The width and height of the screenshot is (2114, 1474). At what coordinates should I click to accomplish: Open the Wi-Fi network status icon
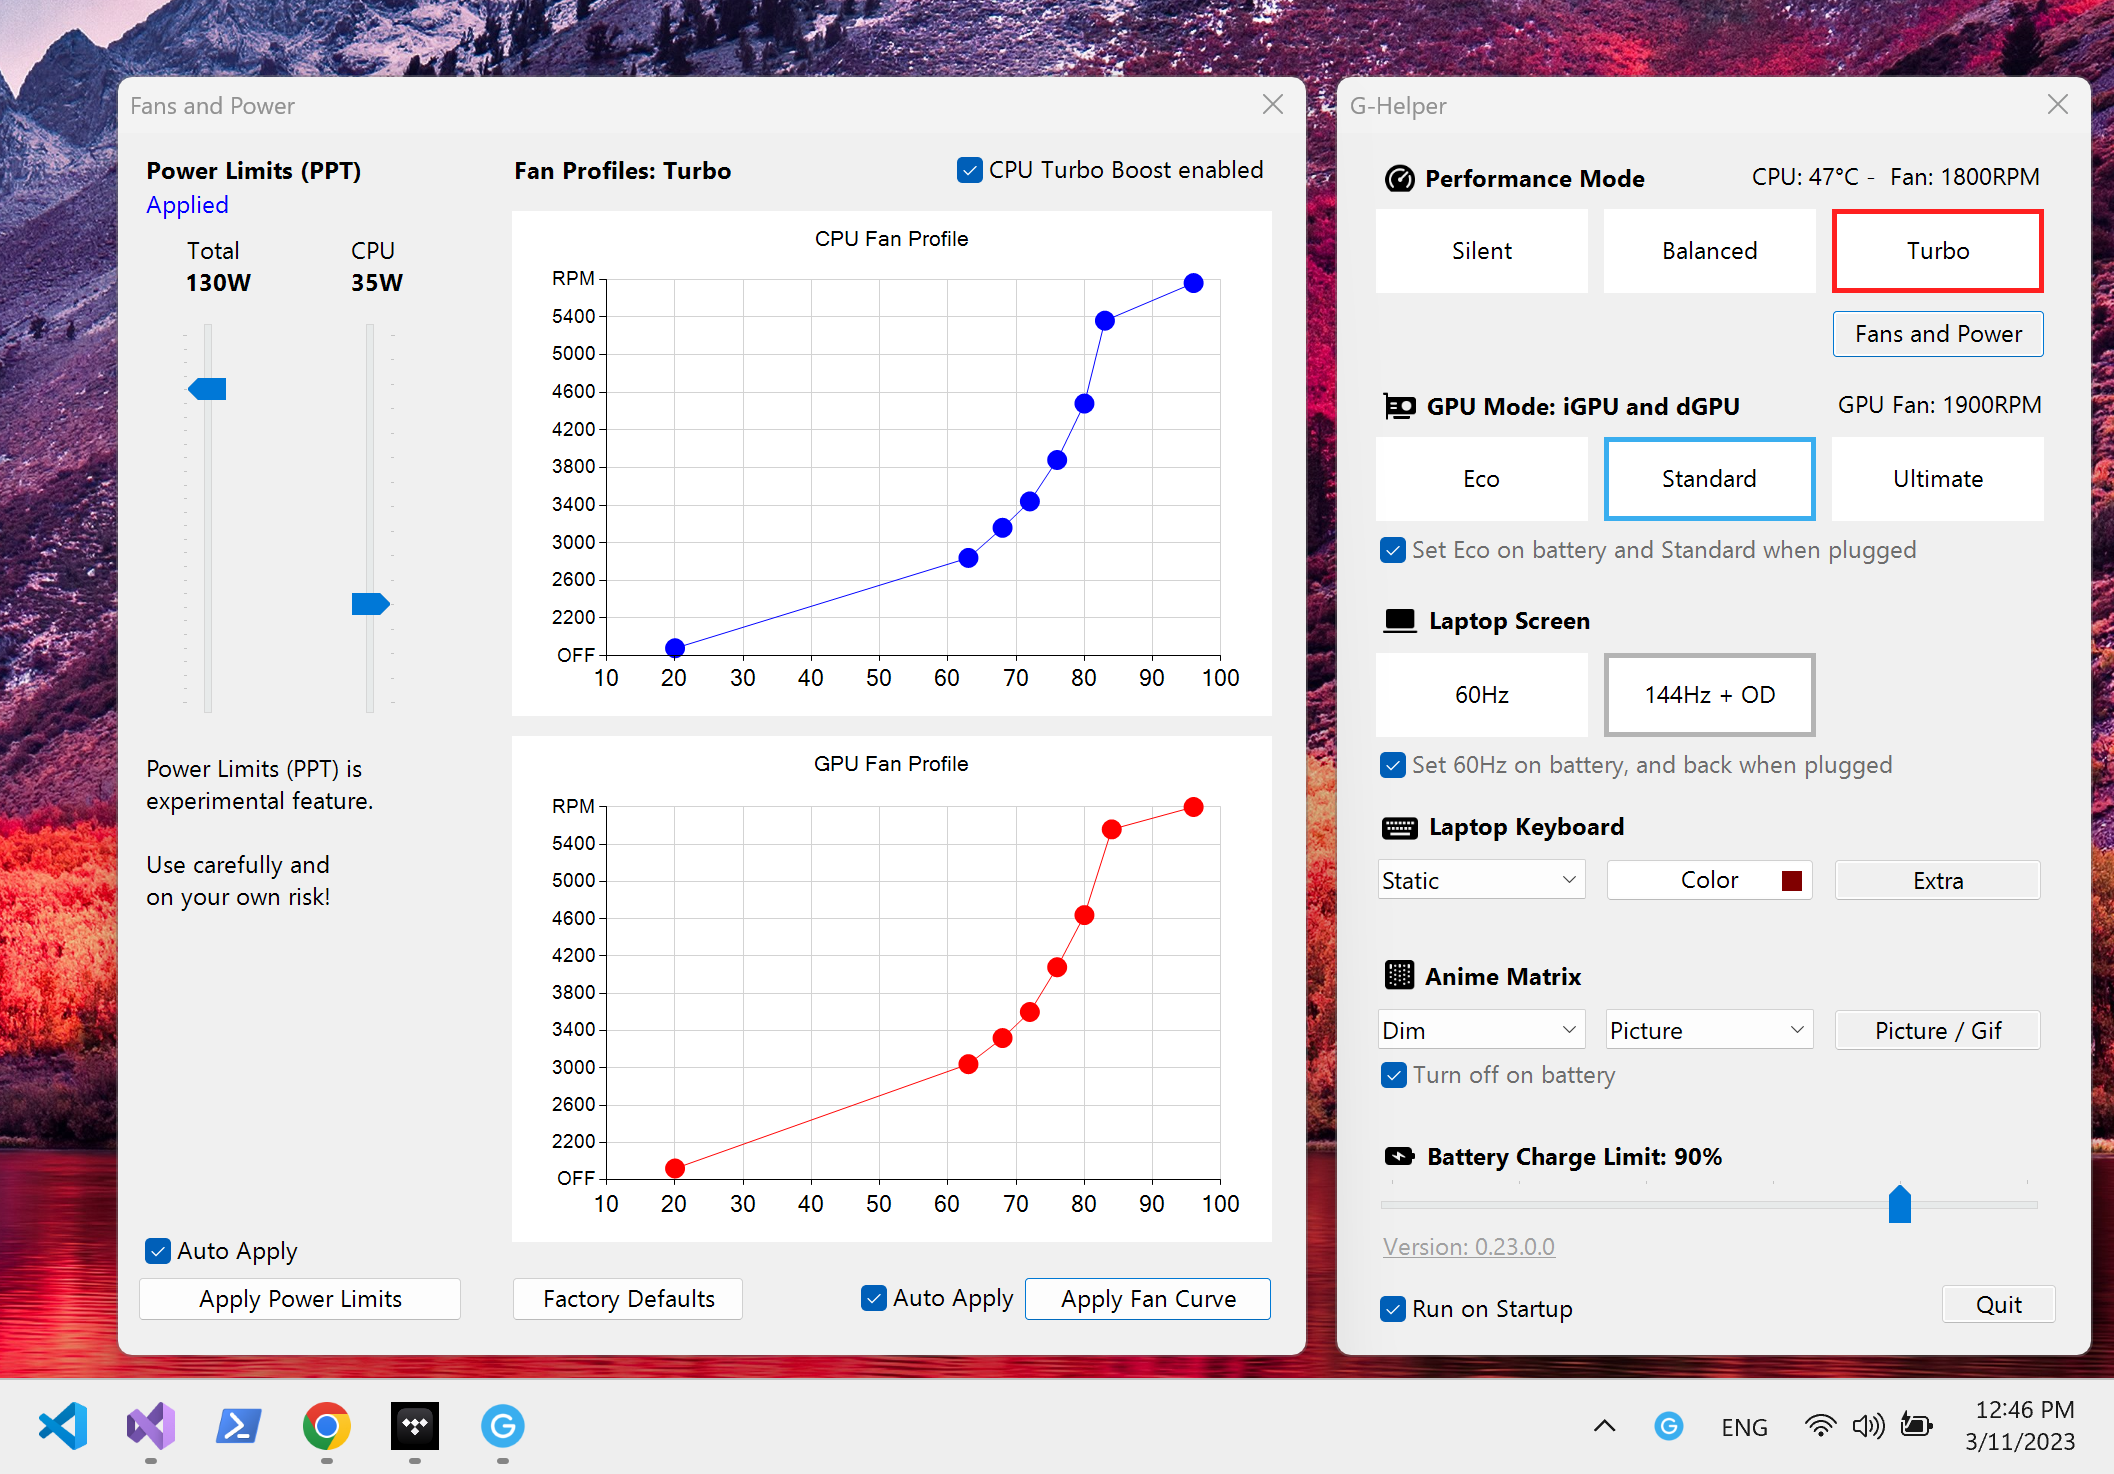click(1820, 1426)
